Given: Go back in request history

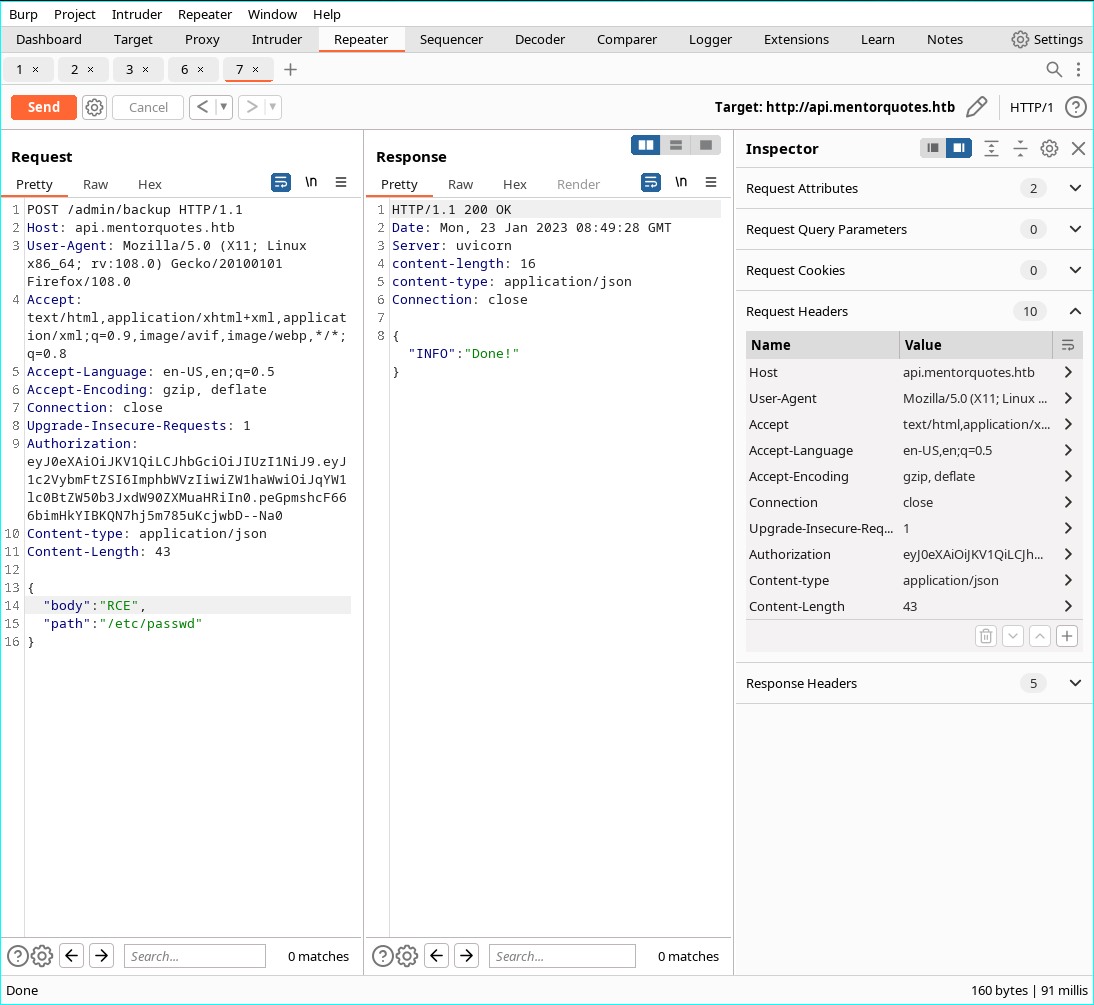Looking at the screenshot, I should click(202, 107).
